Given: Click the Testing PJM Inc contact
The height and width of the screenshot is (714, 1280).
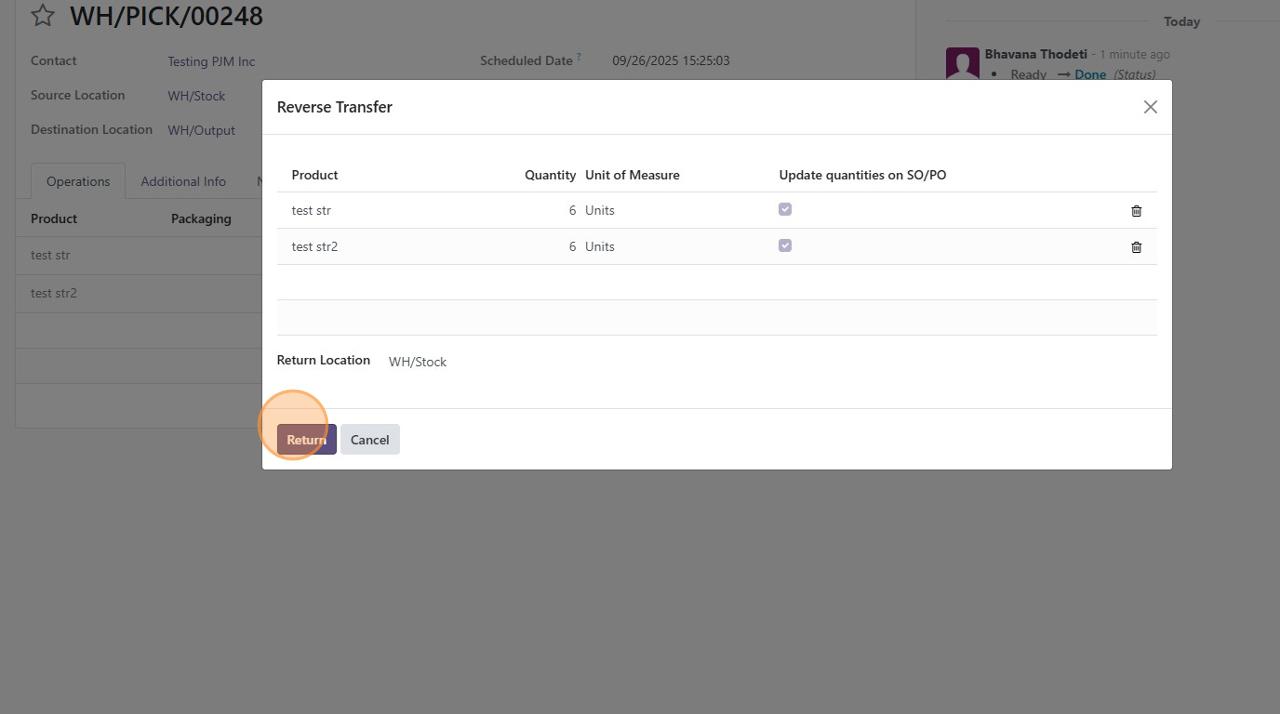Looking at the screenshot, I should [211, 61].
